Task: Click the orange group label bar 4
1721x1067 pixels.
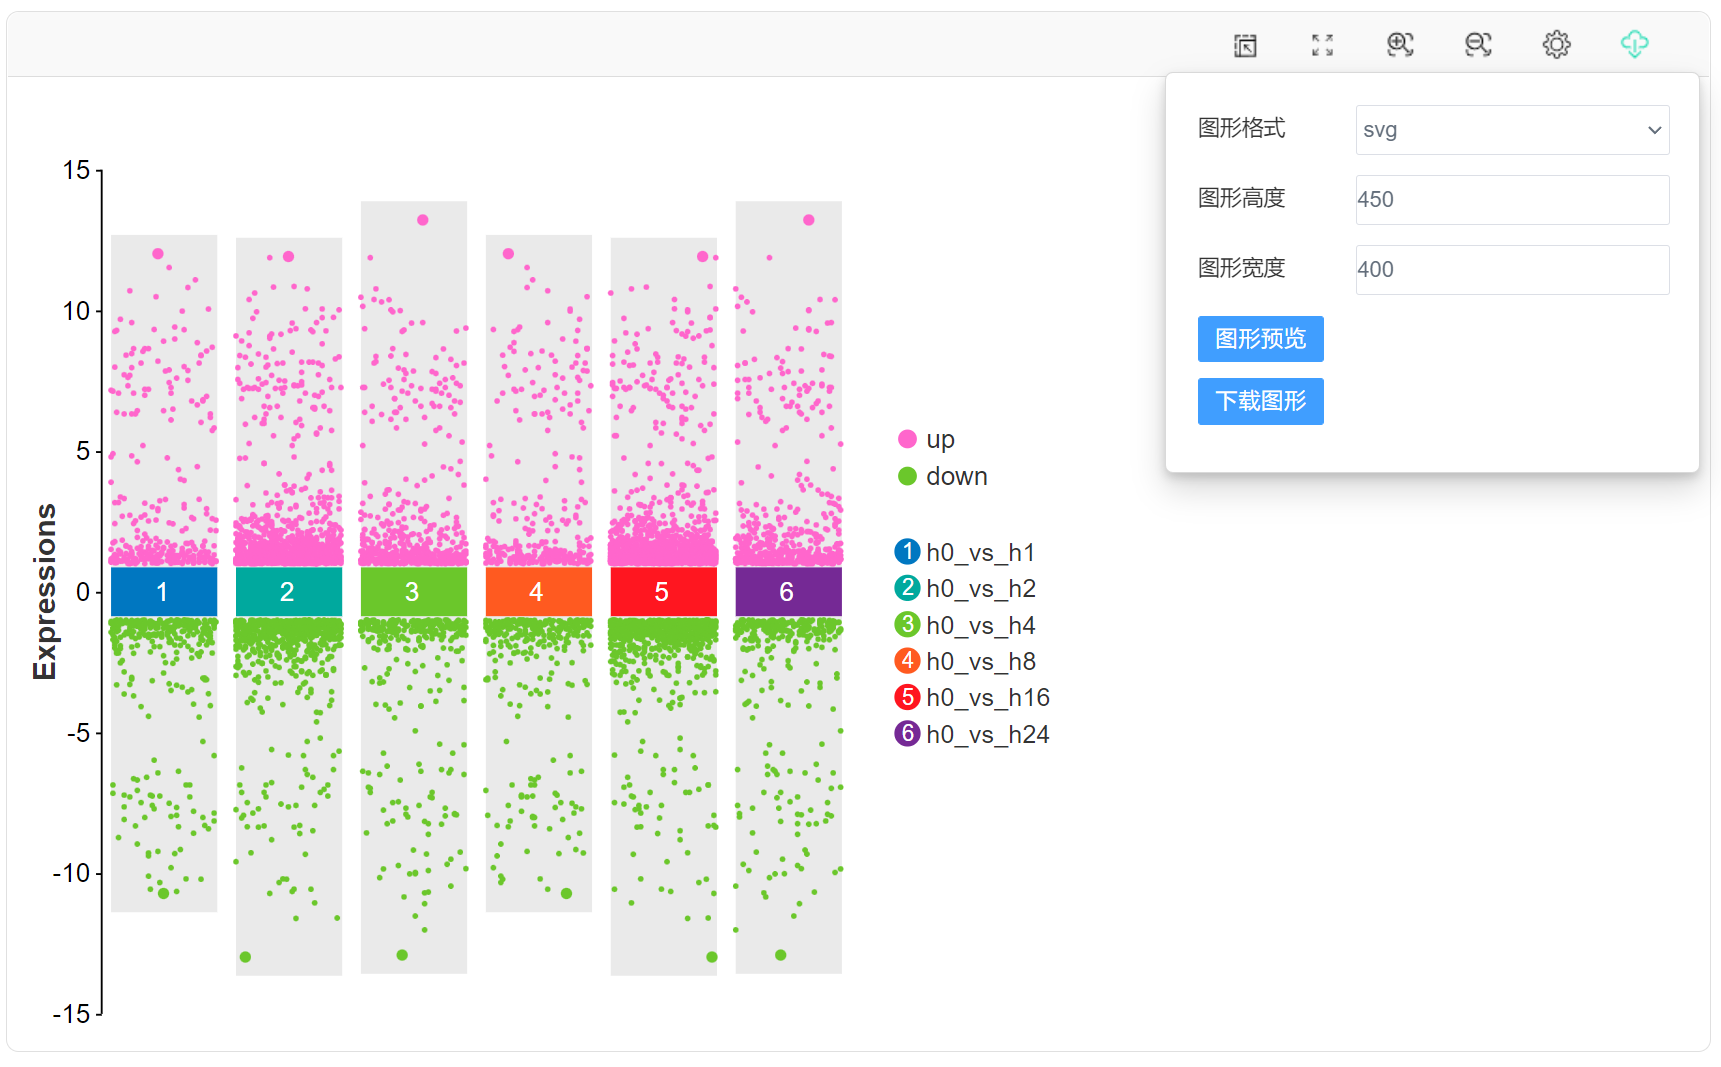Action: 539,592
